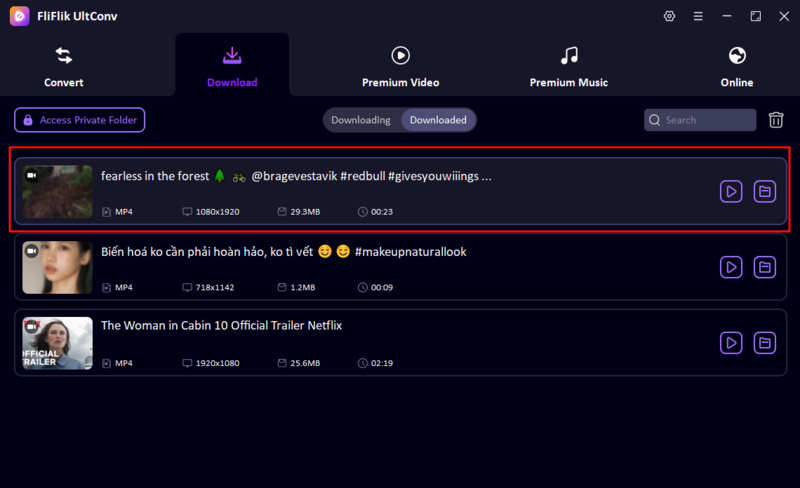The width and height of the screenshot is (800, 488).
Task: Click the title 'fearless in the forest'
Action: pyautogui.click(x=155, y=176)
